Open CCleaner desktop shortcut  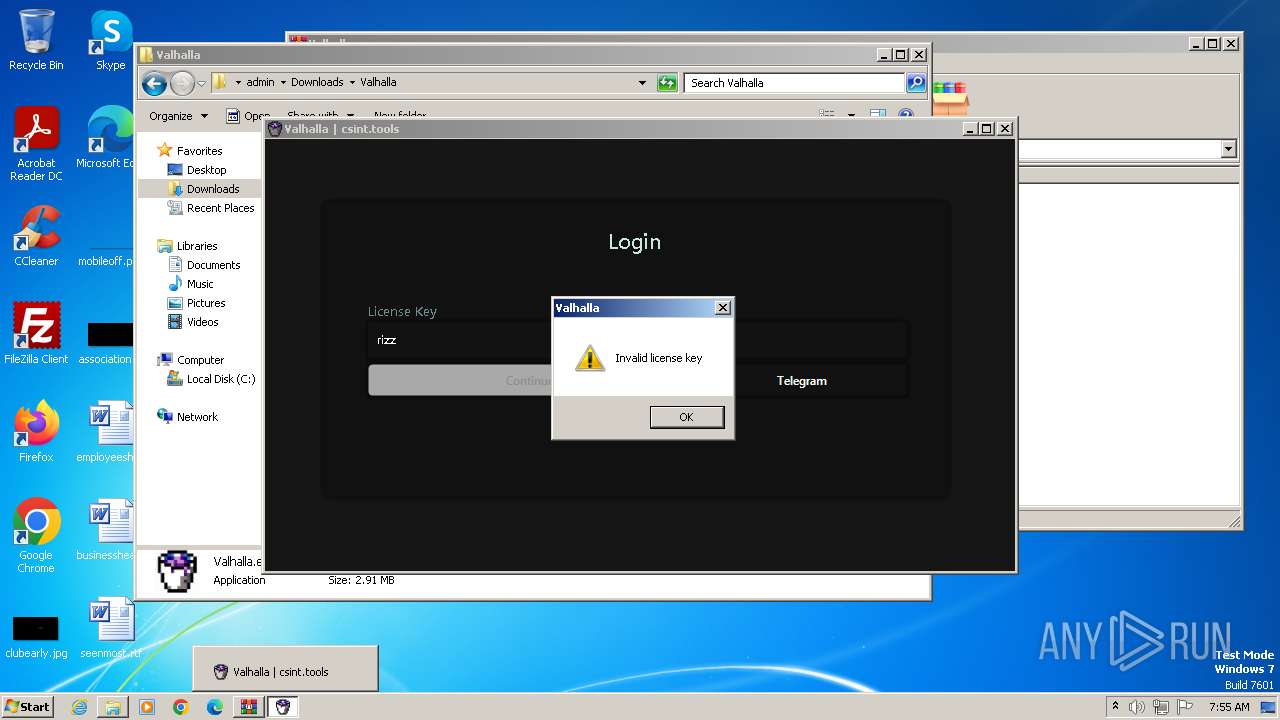tap(36, 236)
